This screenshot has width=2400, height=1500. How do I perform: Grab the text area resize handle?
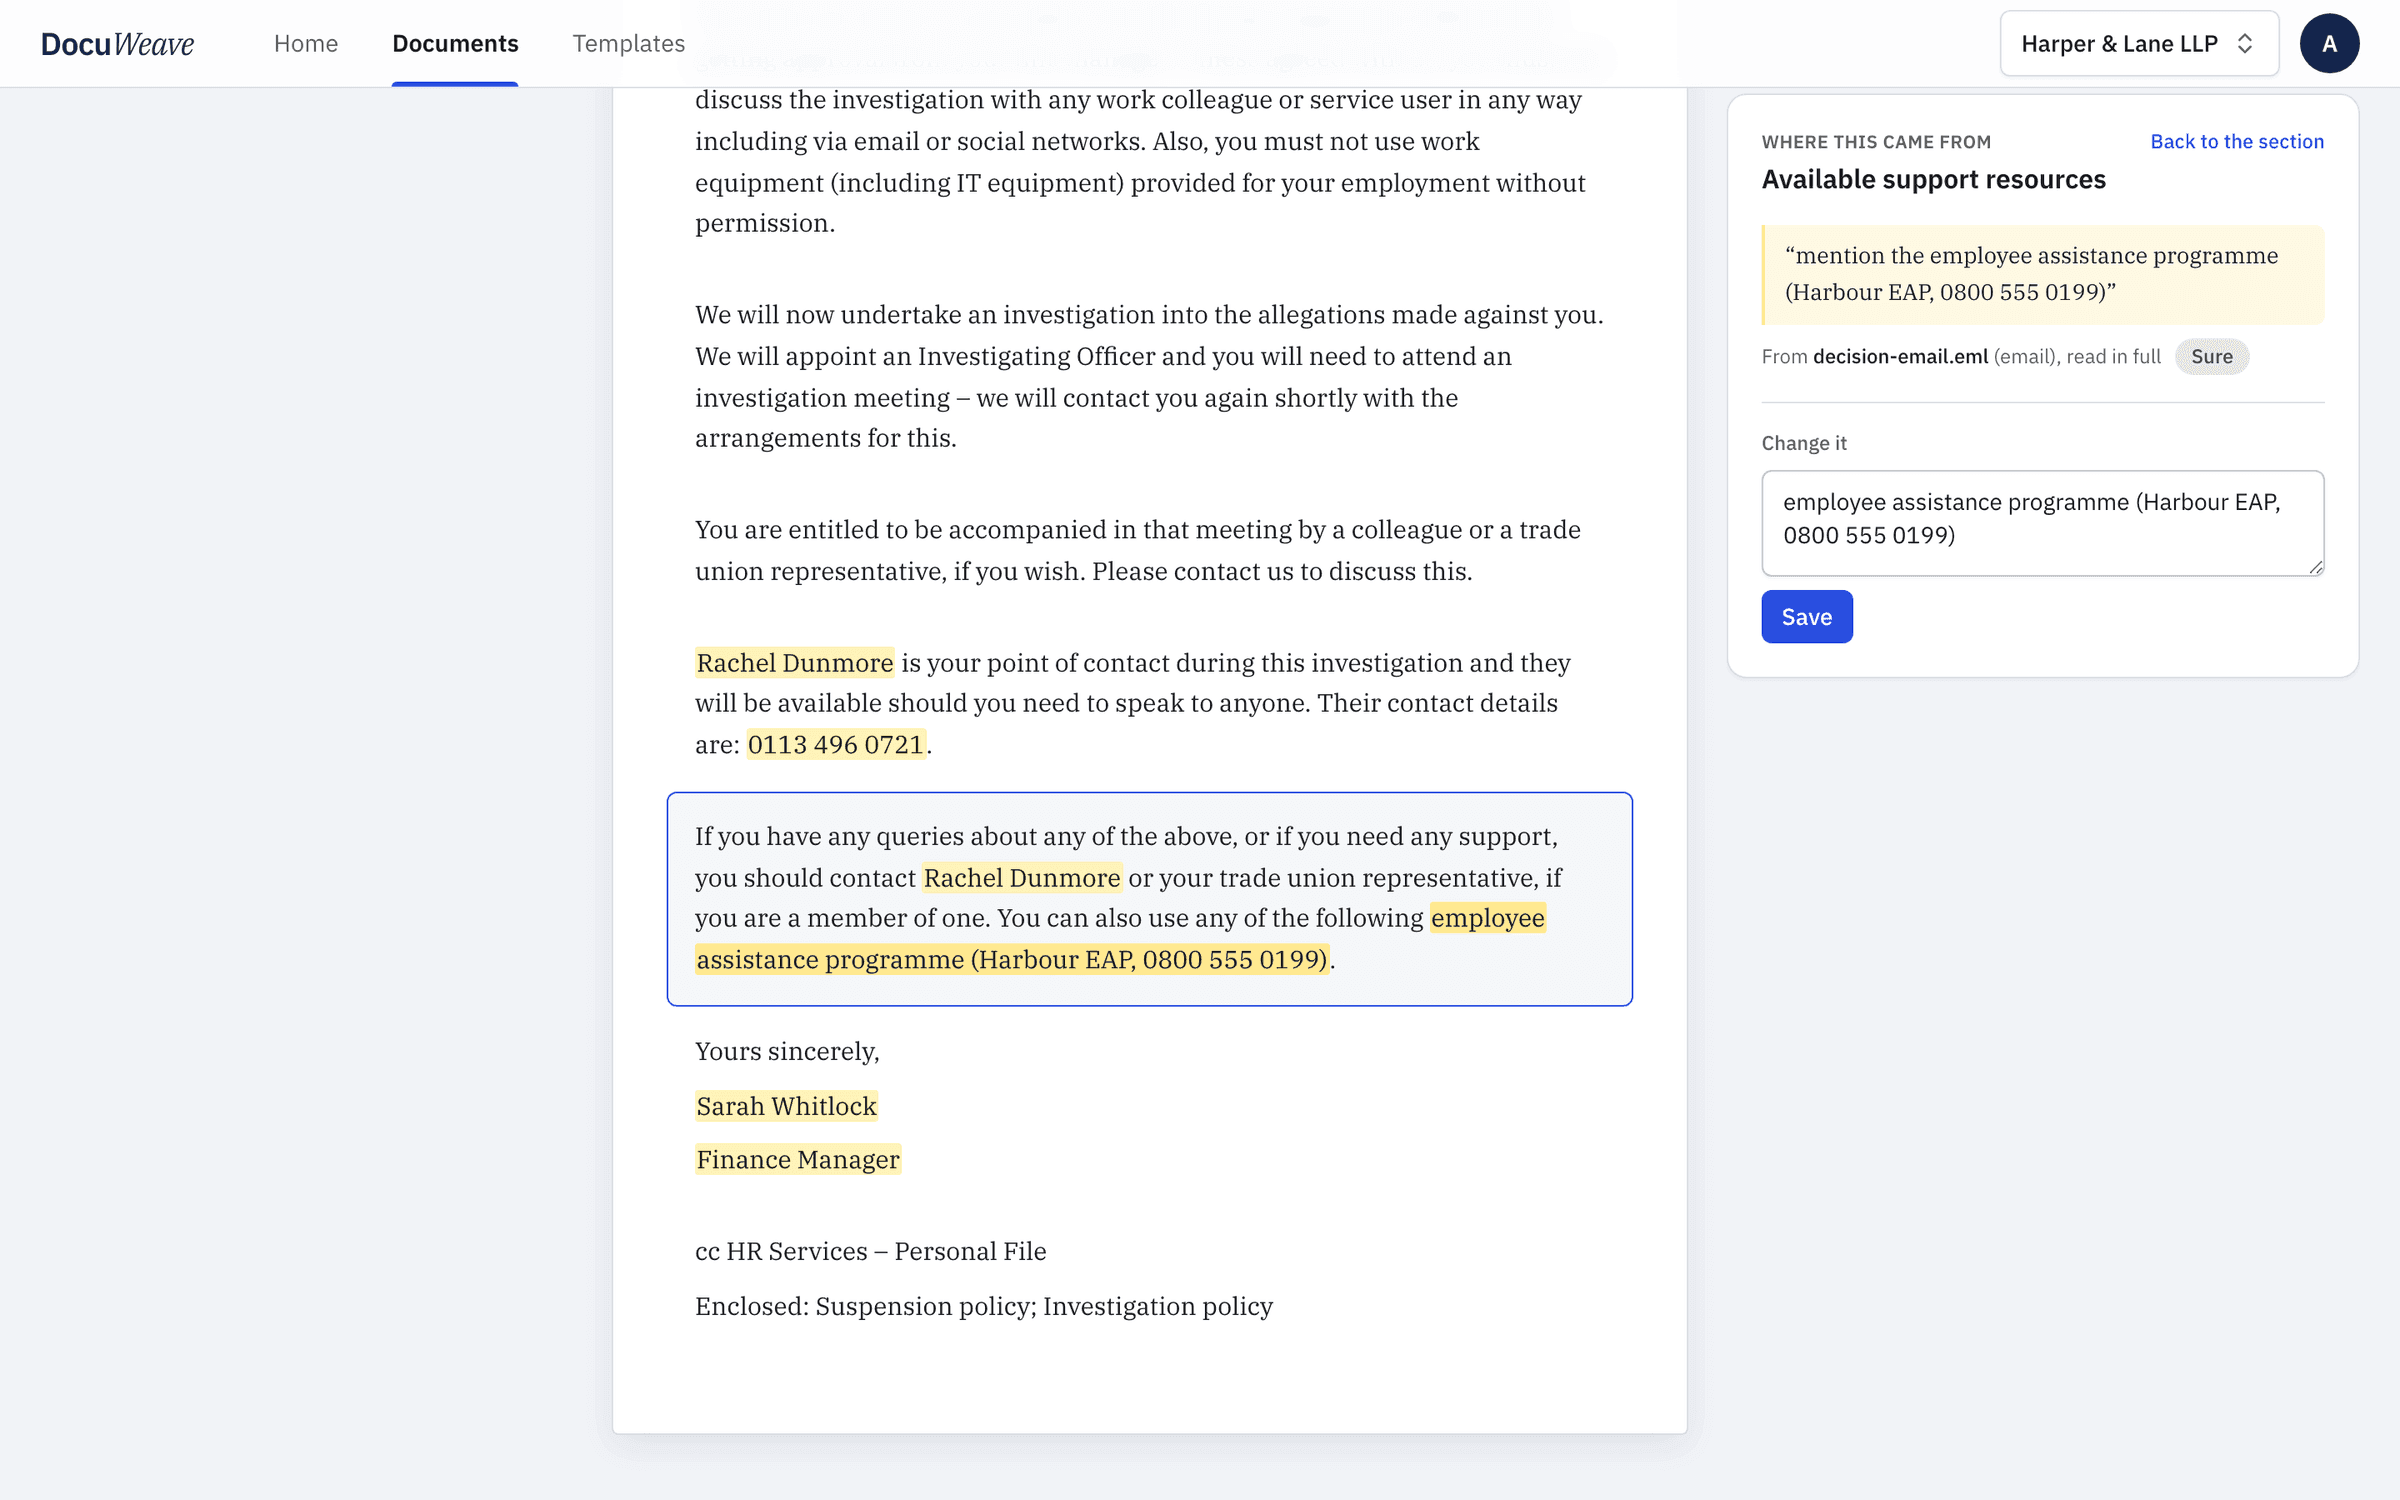tap(2315, 567)
